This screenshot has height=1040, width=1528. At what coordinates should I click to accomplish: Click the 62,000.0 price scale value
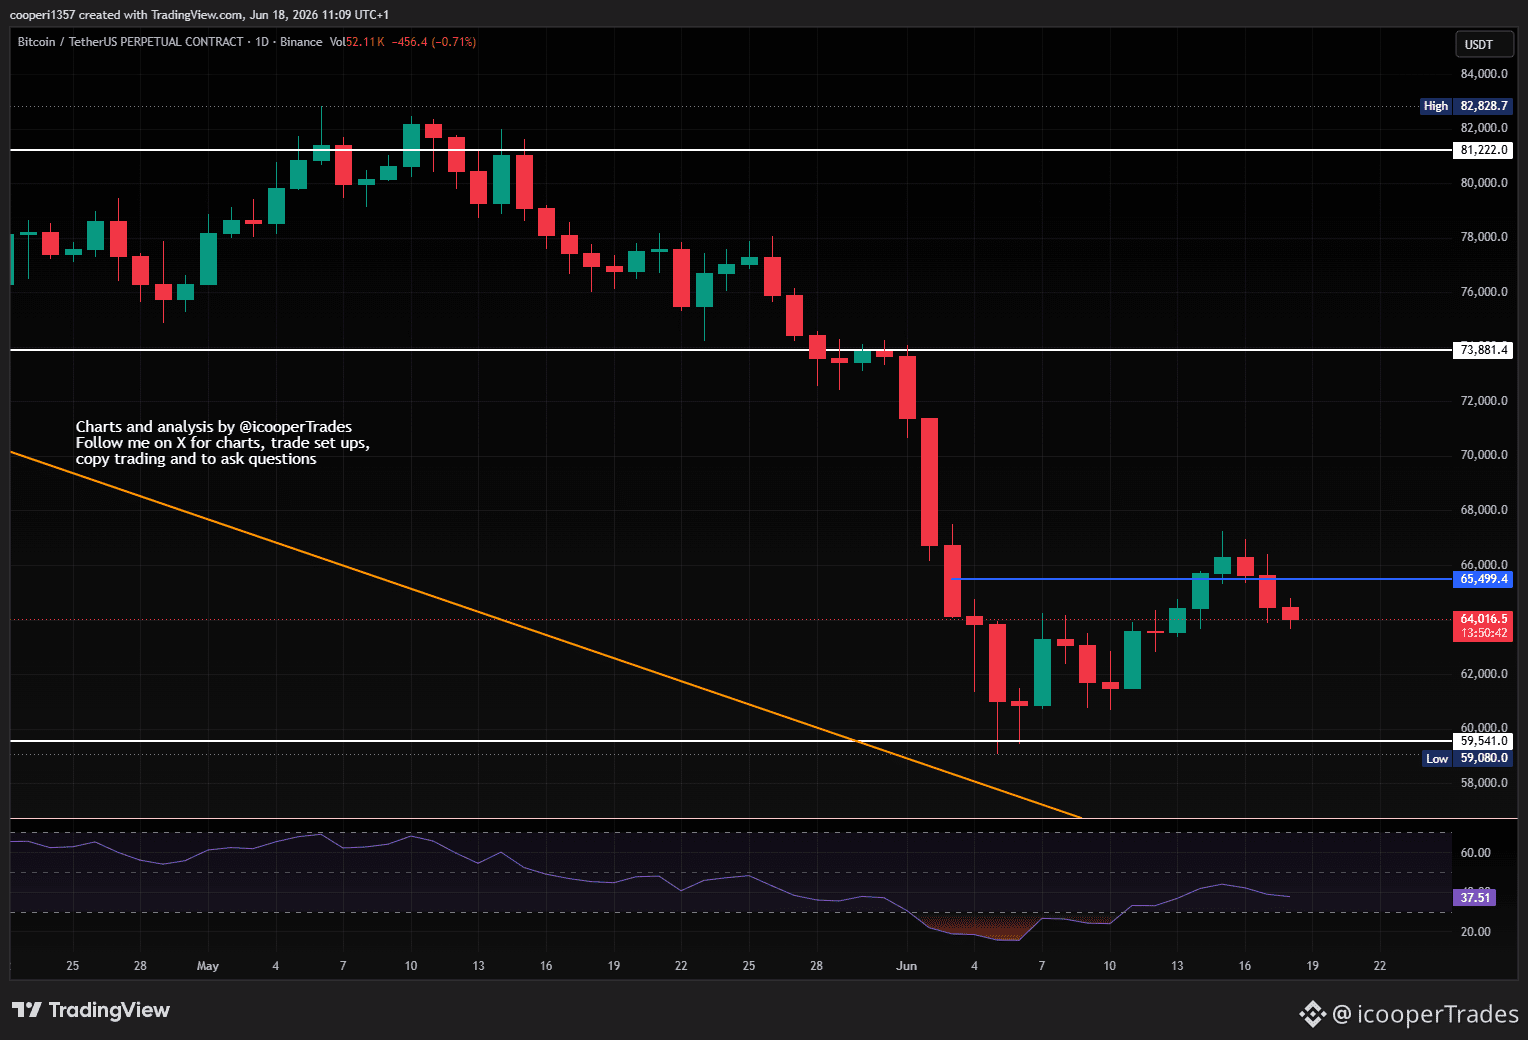(1484, 674)
